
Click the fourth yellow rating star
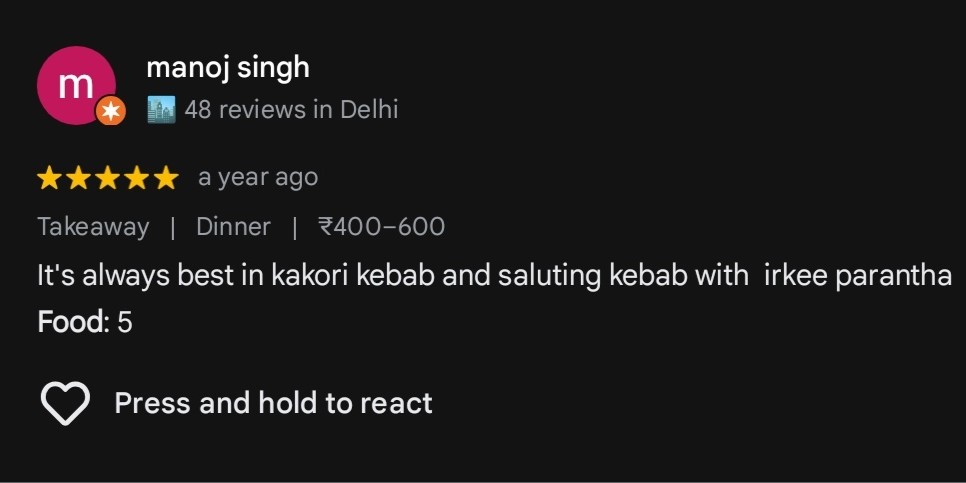136,179
